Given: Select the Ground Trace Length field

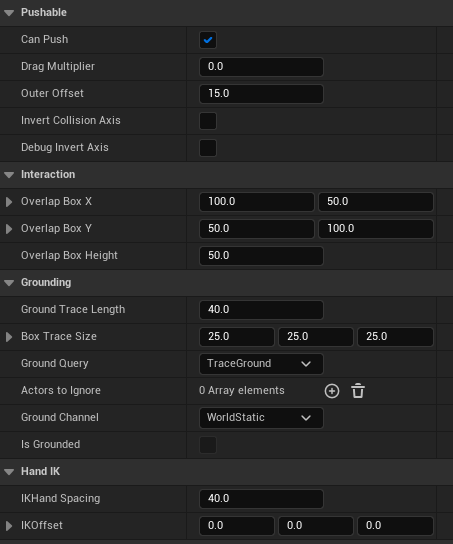Looking at the screenshot, I should (262, 310).
